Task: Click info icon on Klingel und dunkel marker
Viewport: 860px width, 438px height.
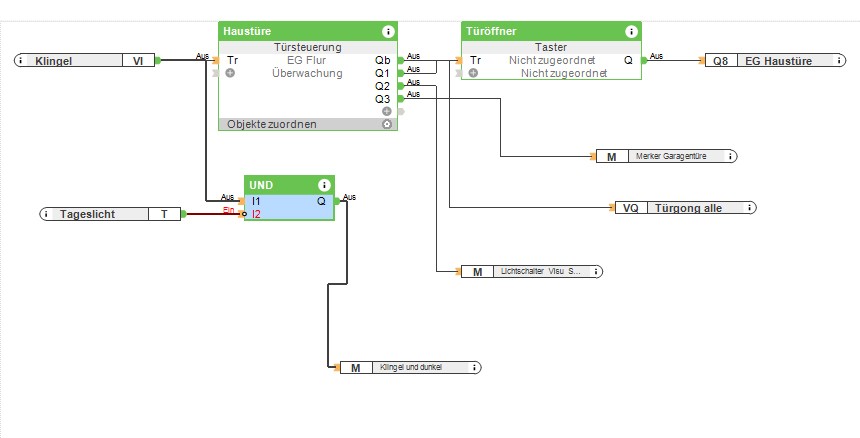Action: (475, 368)
